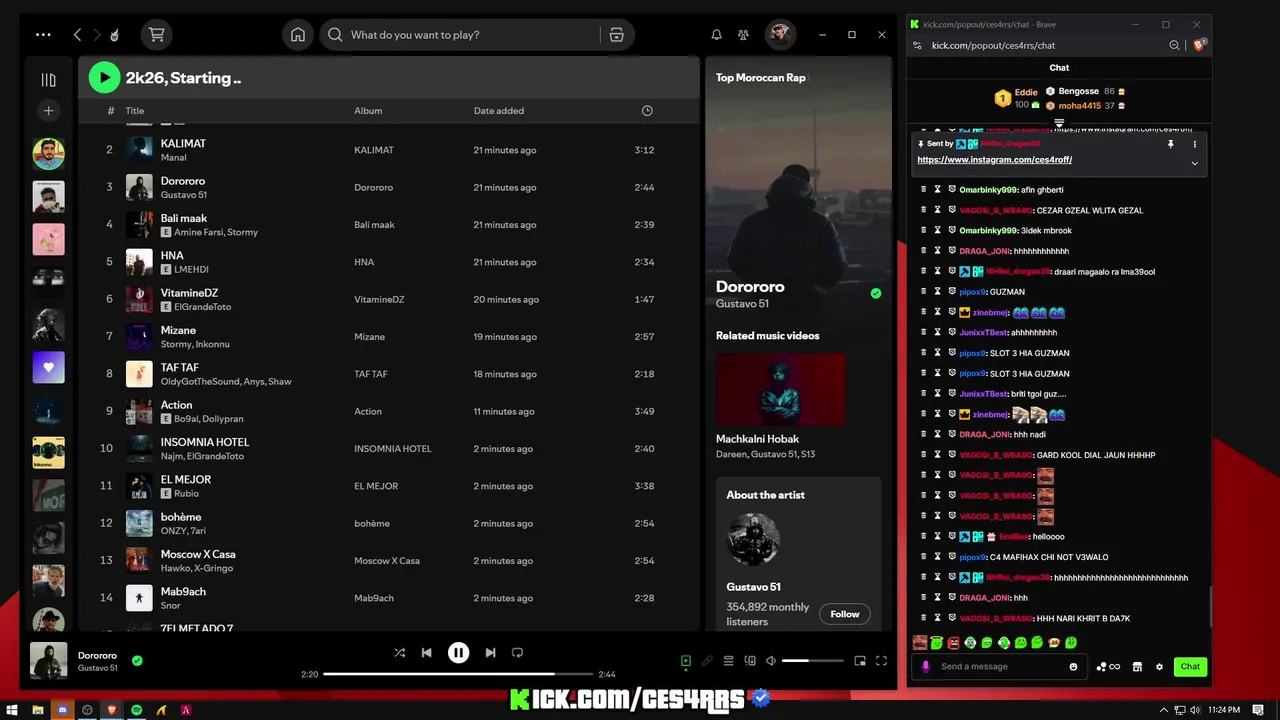Toggle repeat mode

pyautogui.click(x=517, y=653)
